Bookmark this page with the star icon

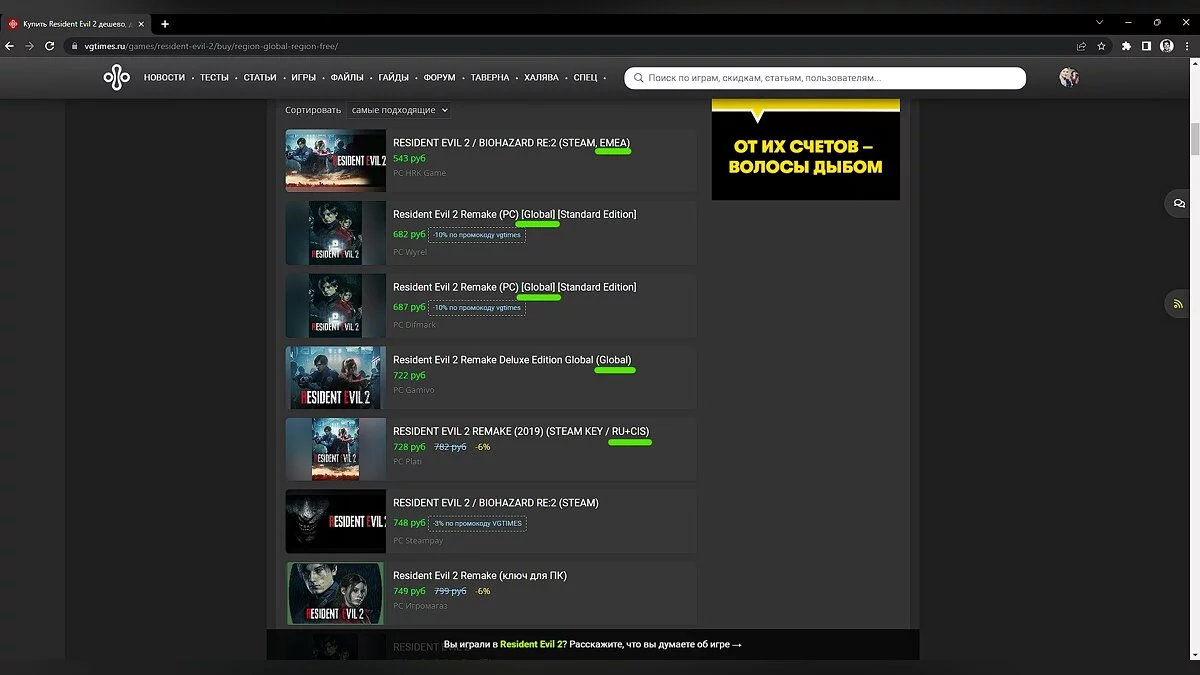1101,46
